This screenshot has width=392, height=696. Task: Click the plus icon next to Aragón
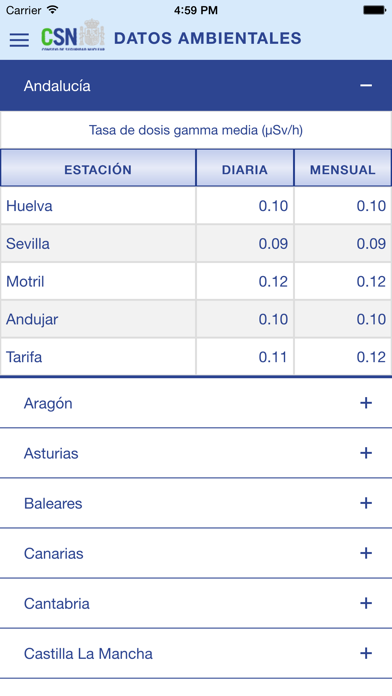(366, 403)
